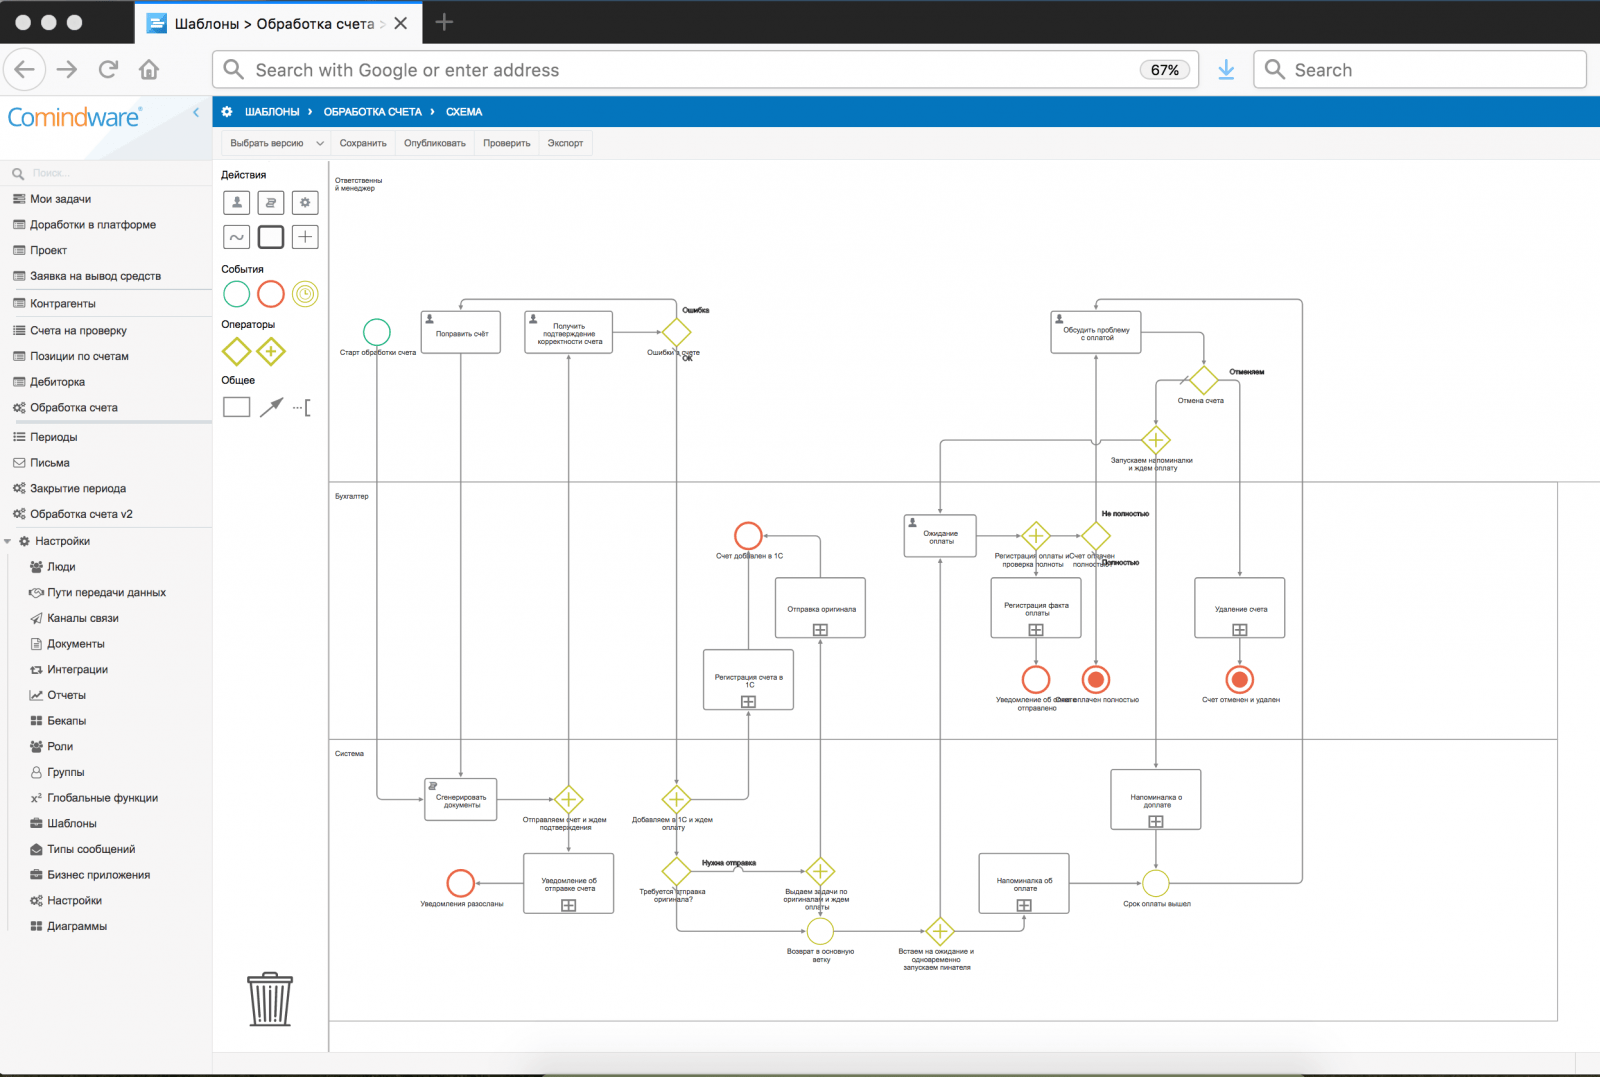This screenshot has height=1077, width=1600.
Task: Open Мои задачи in the sidebar
Action: pos(60,199)
